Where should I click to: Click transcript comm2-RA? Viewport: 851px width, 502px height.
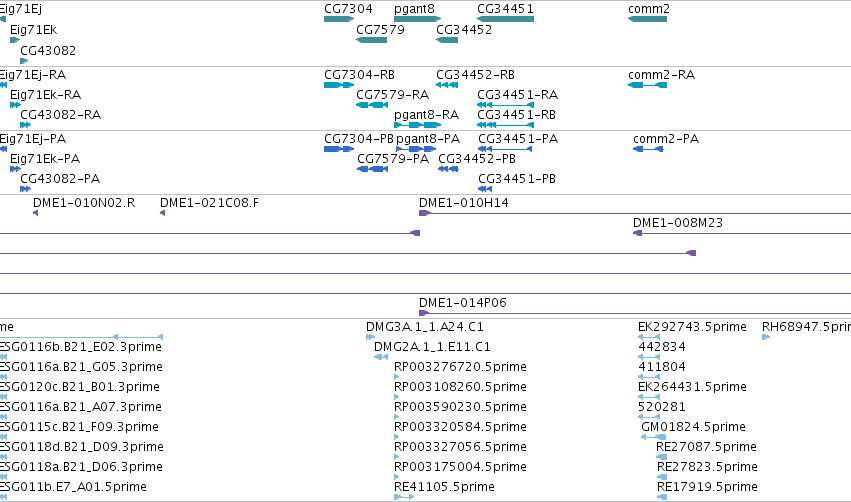point(661,74)
